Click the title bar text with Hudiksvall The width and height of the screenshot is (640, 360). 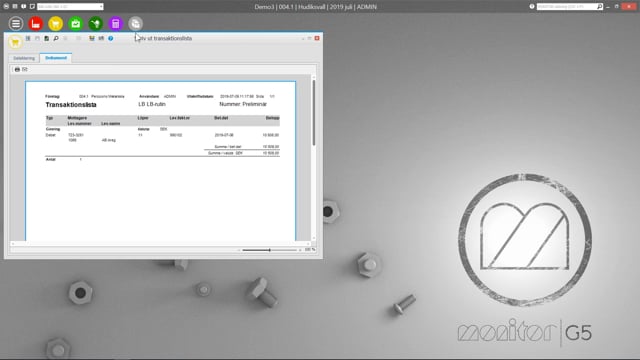[x=316, y=7]
